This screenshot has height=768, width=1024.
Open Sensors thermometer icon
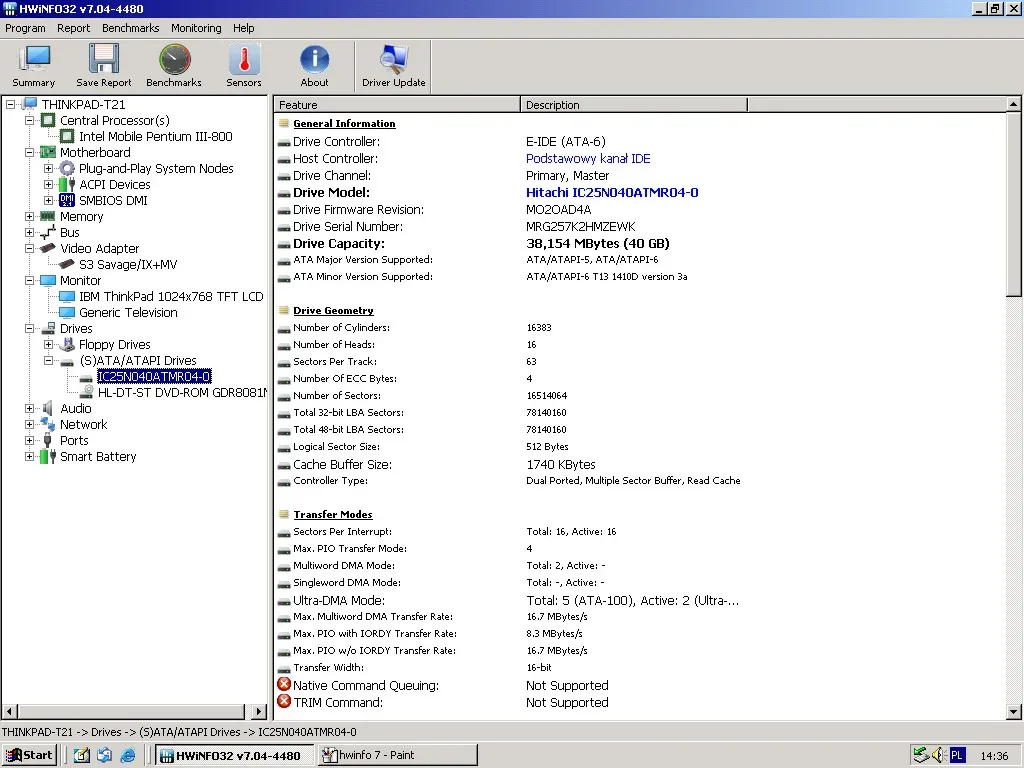pyautogui.click(x=244, y=59)
